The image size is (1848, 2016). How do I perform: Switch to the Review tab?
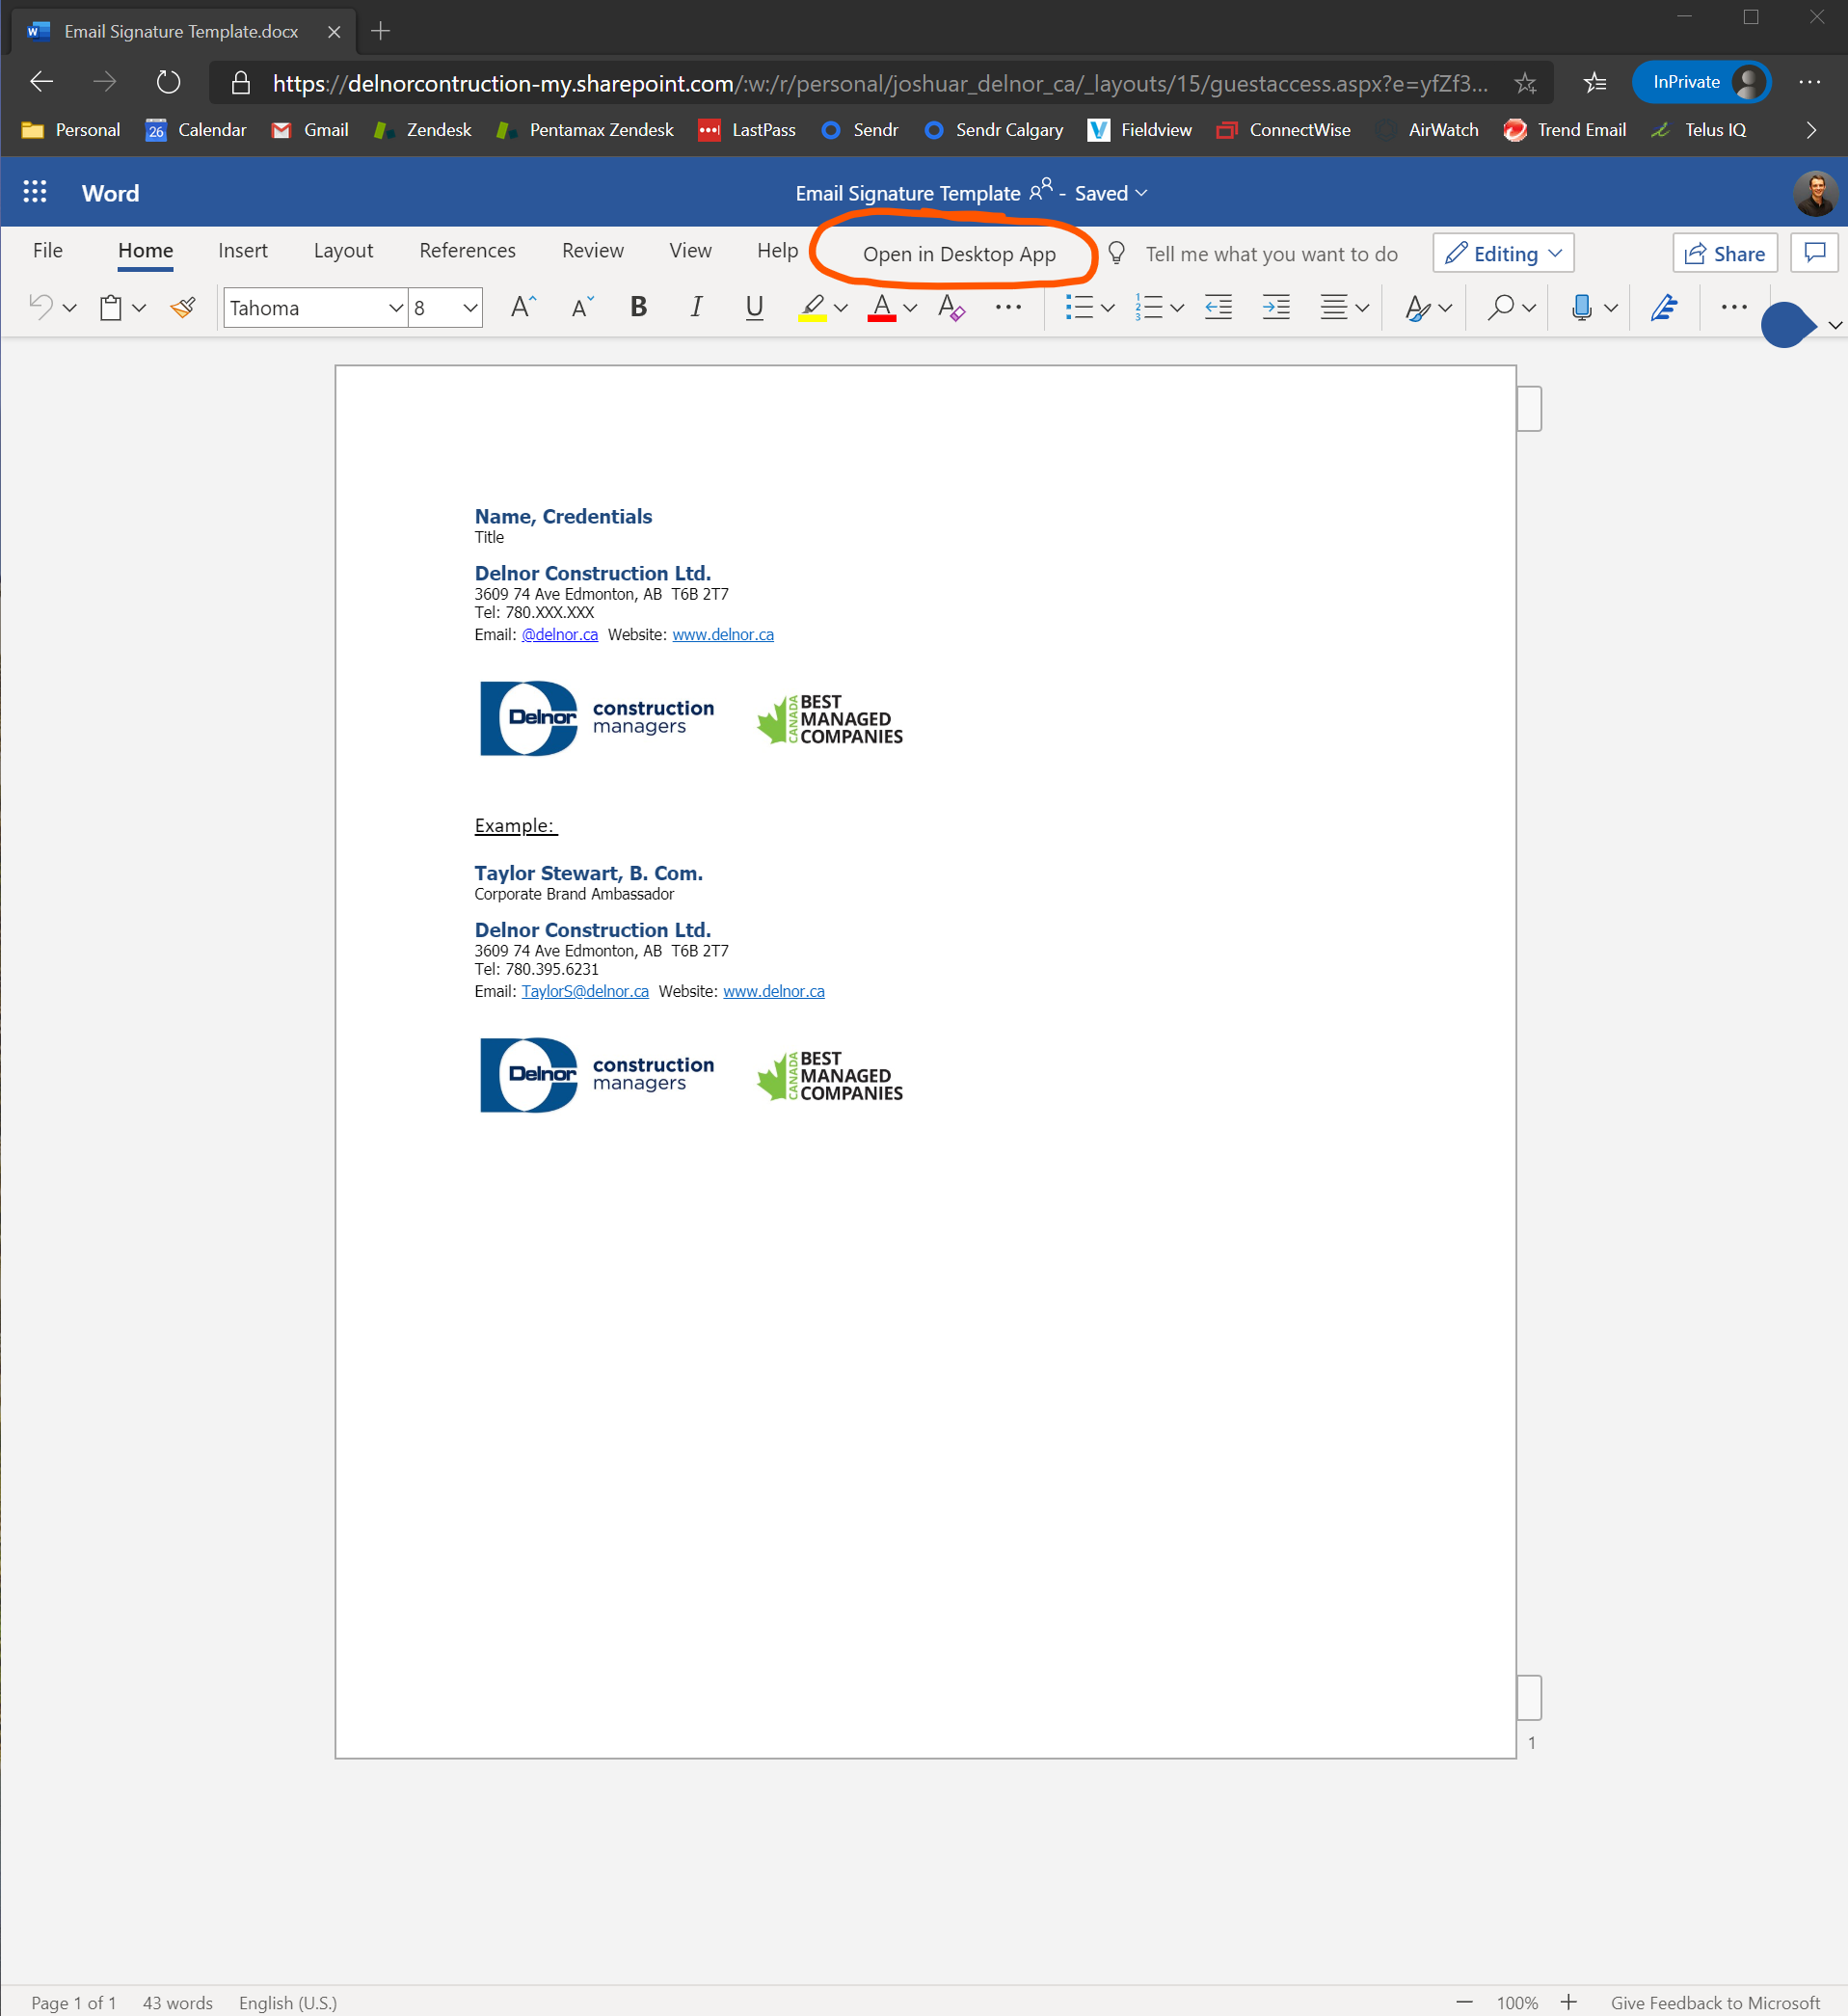coord(592,250)
